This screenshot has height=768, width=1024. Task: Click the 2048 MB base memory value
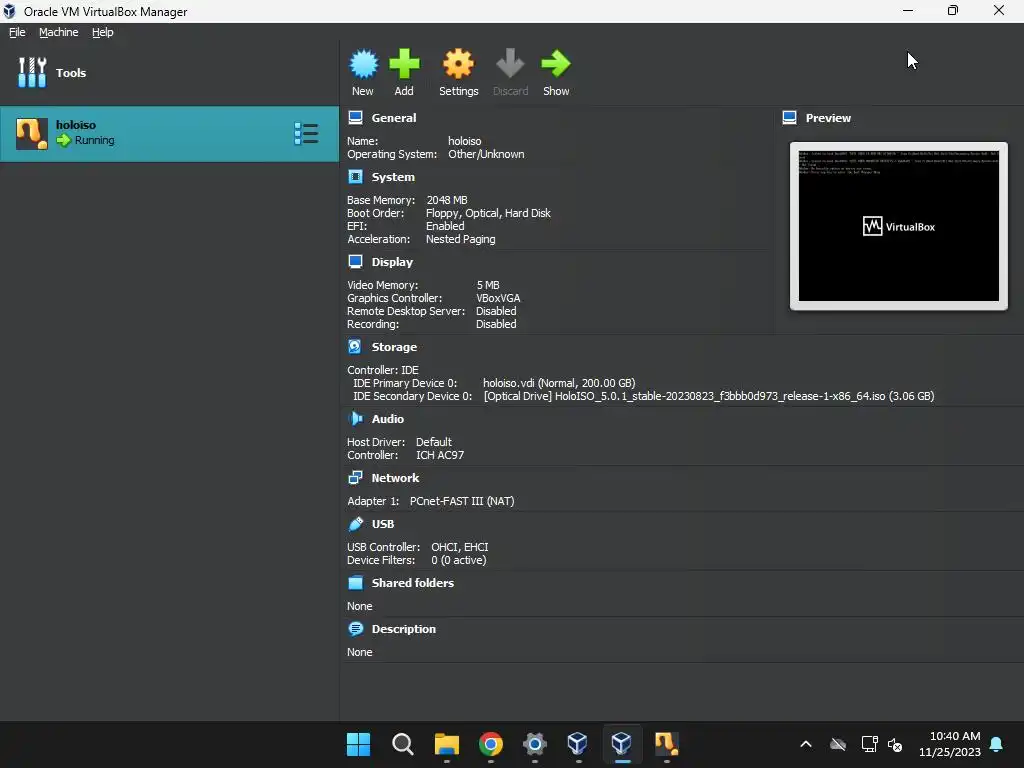[447, 200]
